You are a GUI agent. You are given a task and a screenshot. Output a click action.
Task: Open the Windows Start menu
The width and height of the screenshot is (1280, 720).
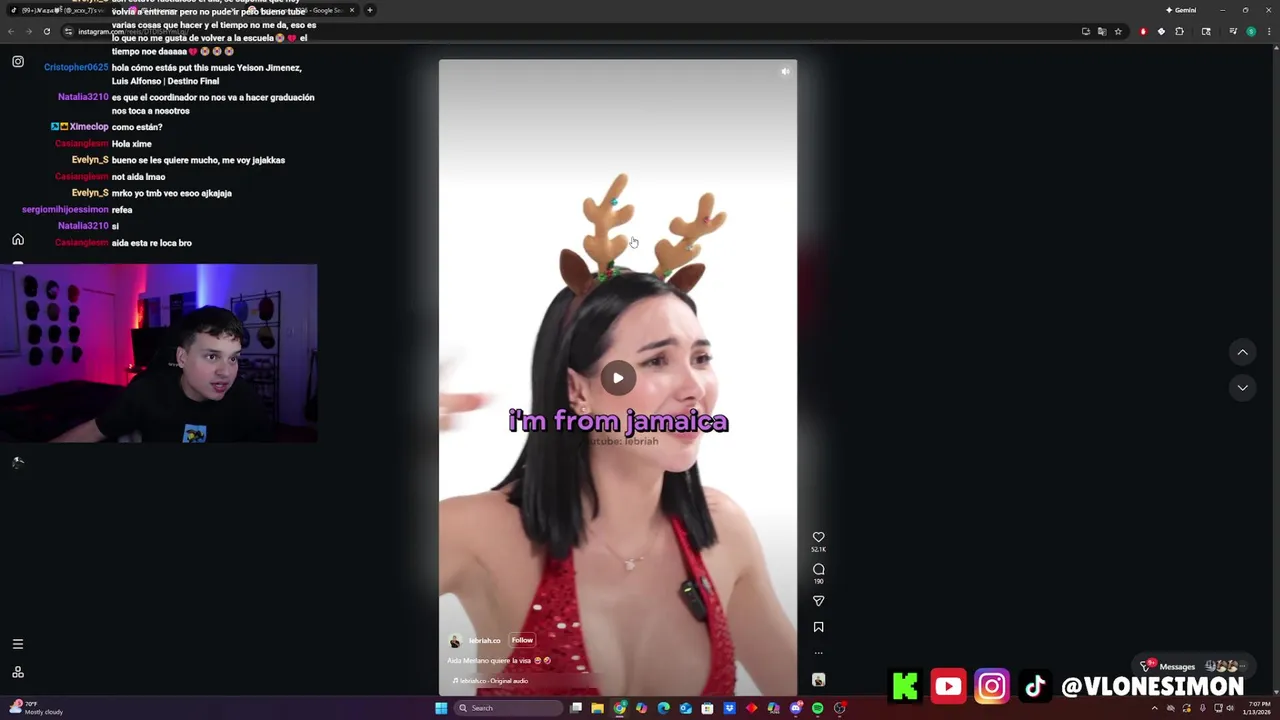click(x=441, y=708)
